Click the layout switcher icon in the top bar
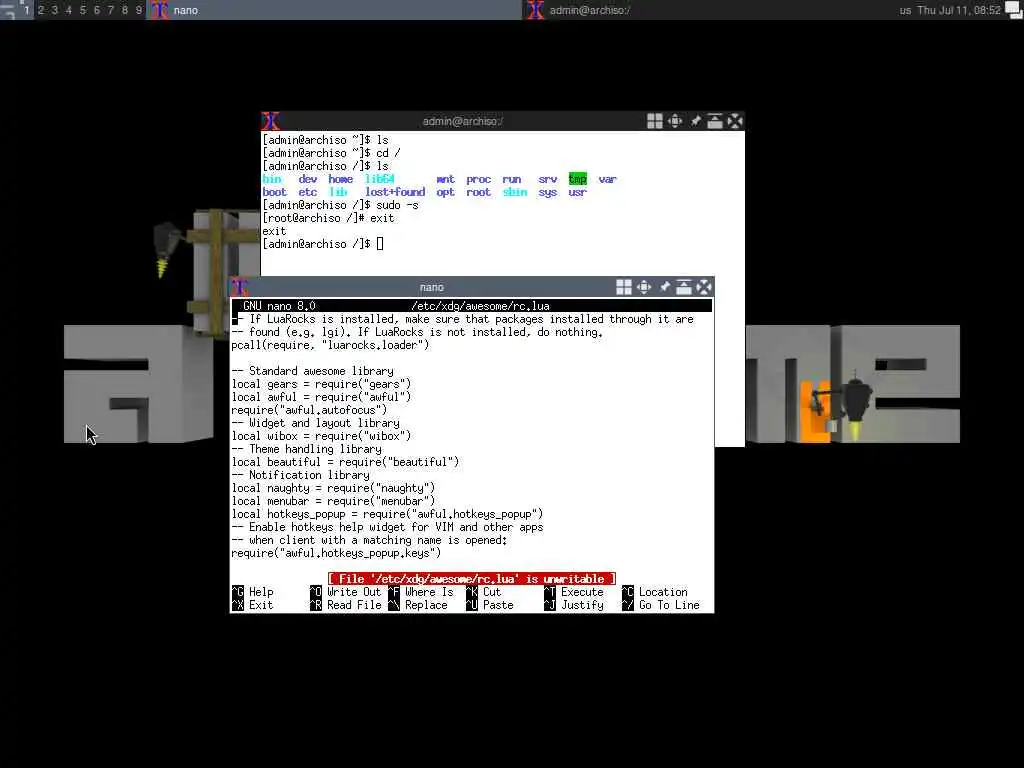The image size is (1024, 768). 1014,10
